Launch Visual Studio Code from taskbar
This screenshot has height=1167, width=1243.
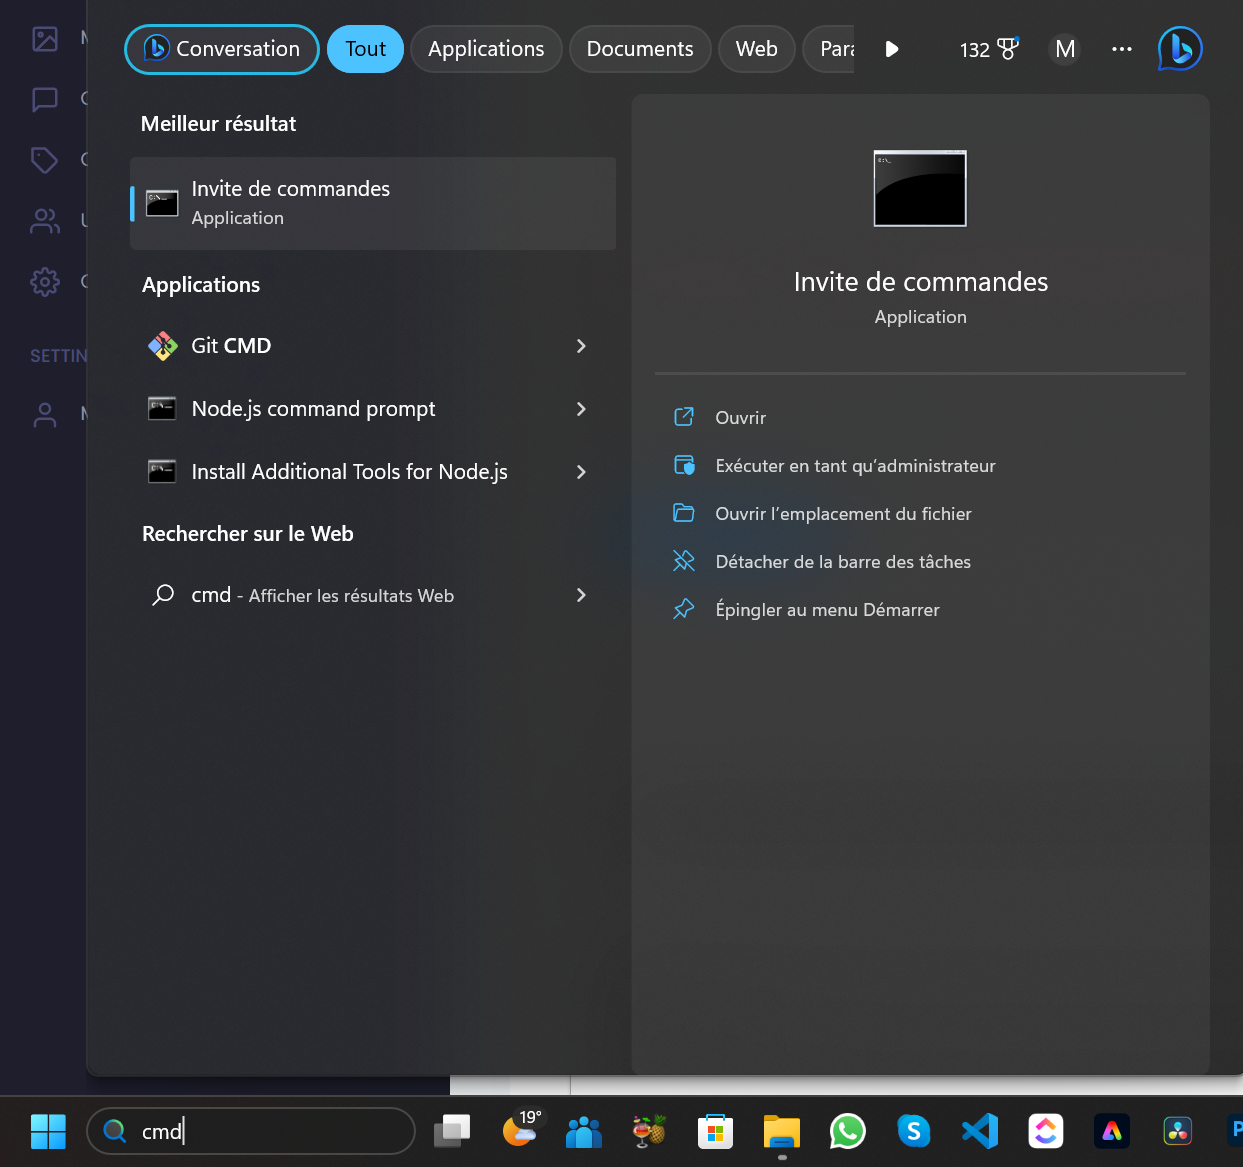click(979, 1131)
